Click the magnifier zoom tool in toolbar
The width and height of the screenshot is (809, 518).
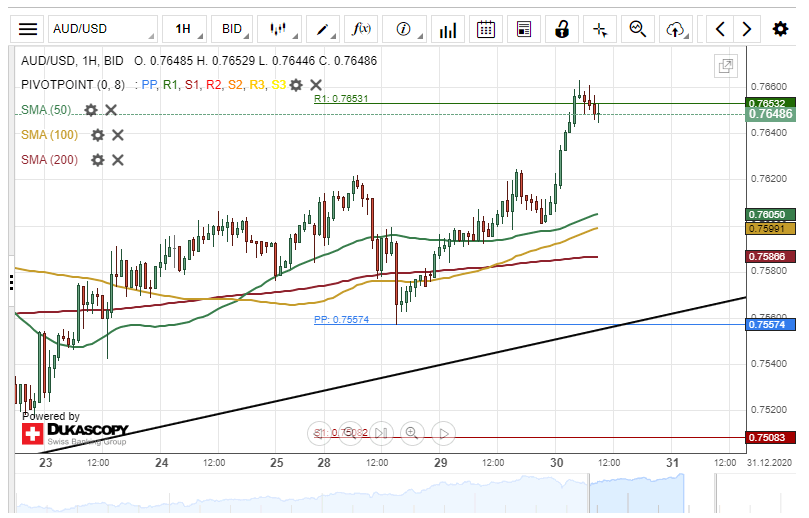point(637,29)
